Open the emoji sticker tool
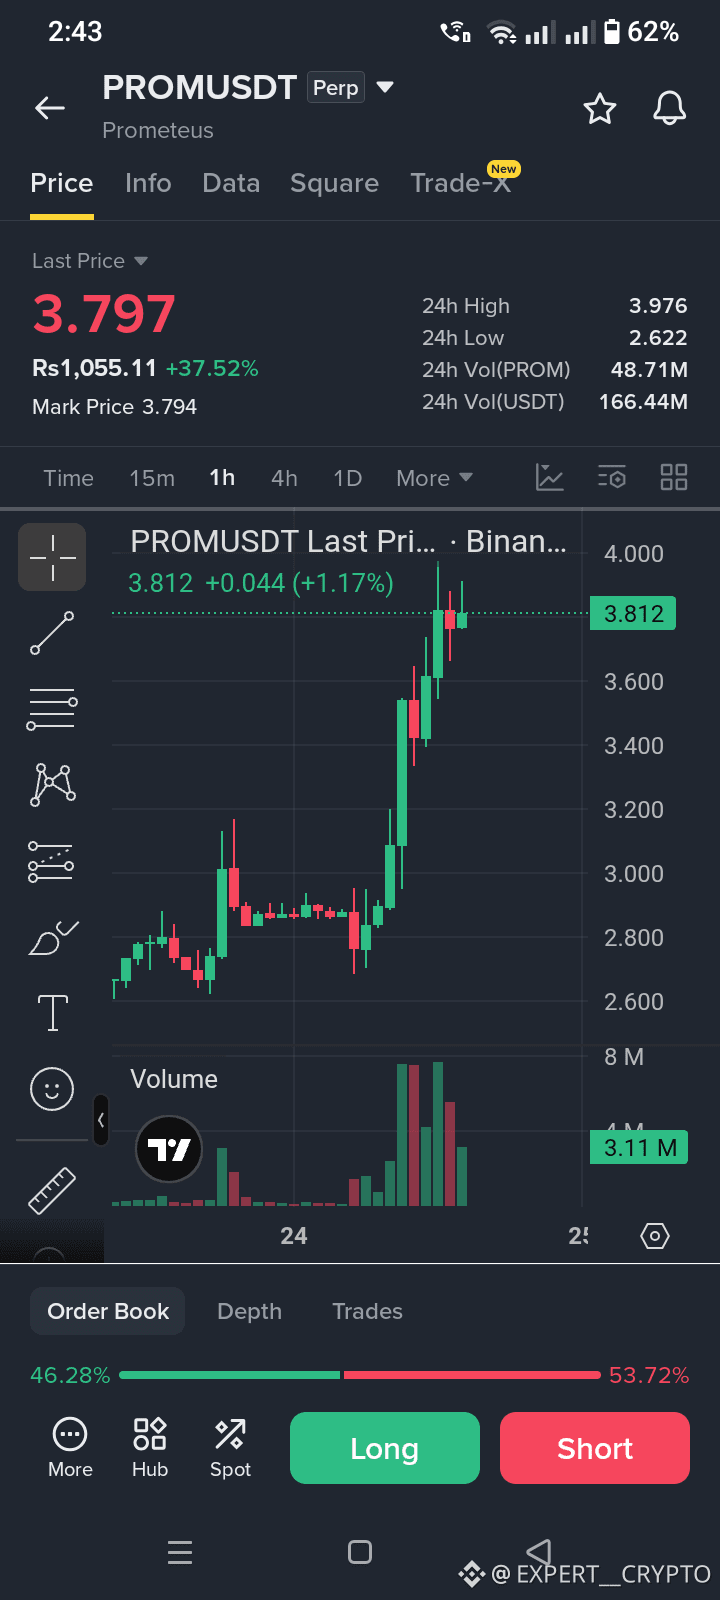This screenshot has width=720, height=1600. click(52, 1088)
